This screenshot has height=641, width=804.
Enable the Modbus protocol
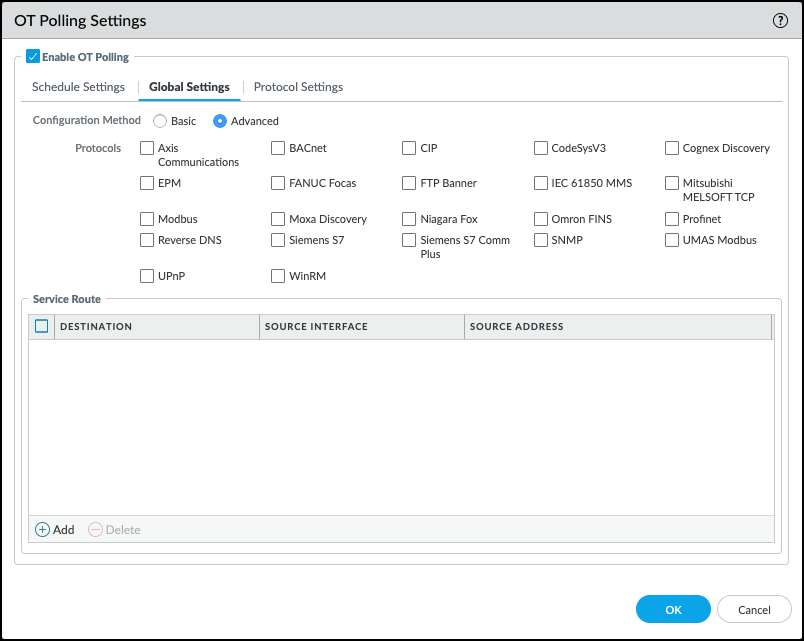[x=145, y=219]
